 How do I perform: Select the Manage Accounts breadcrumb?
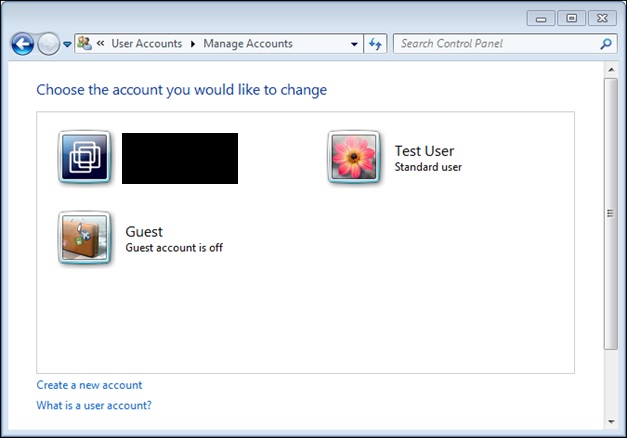tap(248, 43)
